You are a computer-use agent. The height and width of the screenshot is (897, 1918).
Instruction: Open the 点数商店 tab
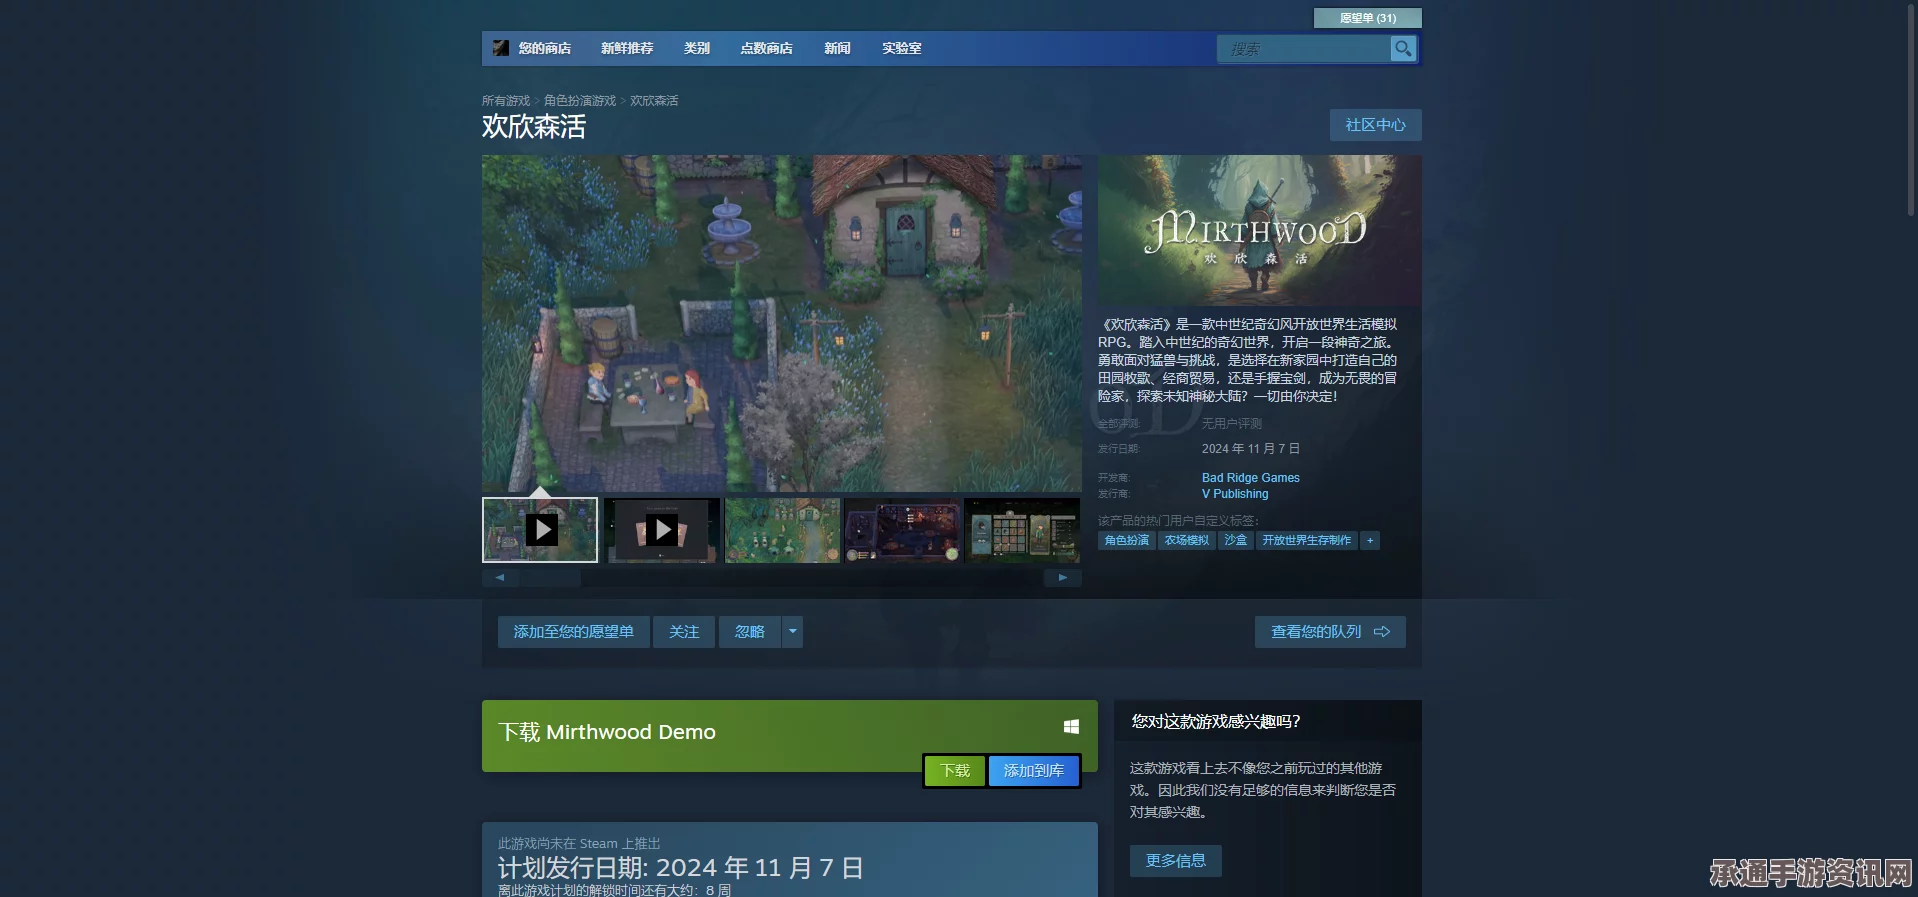[x=766, y=48]
